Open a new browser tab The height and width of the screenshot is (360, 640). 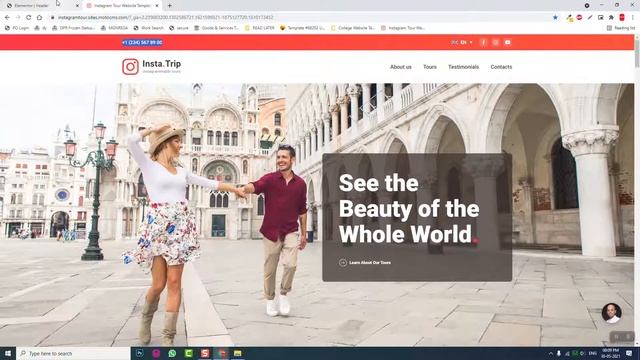pos(169,6)
